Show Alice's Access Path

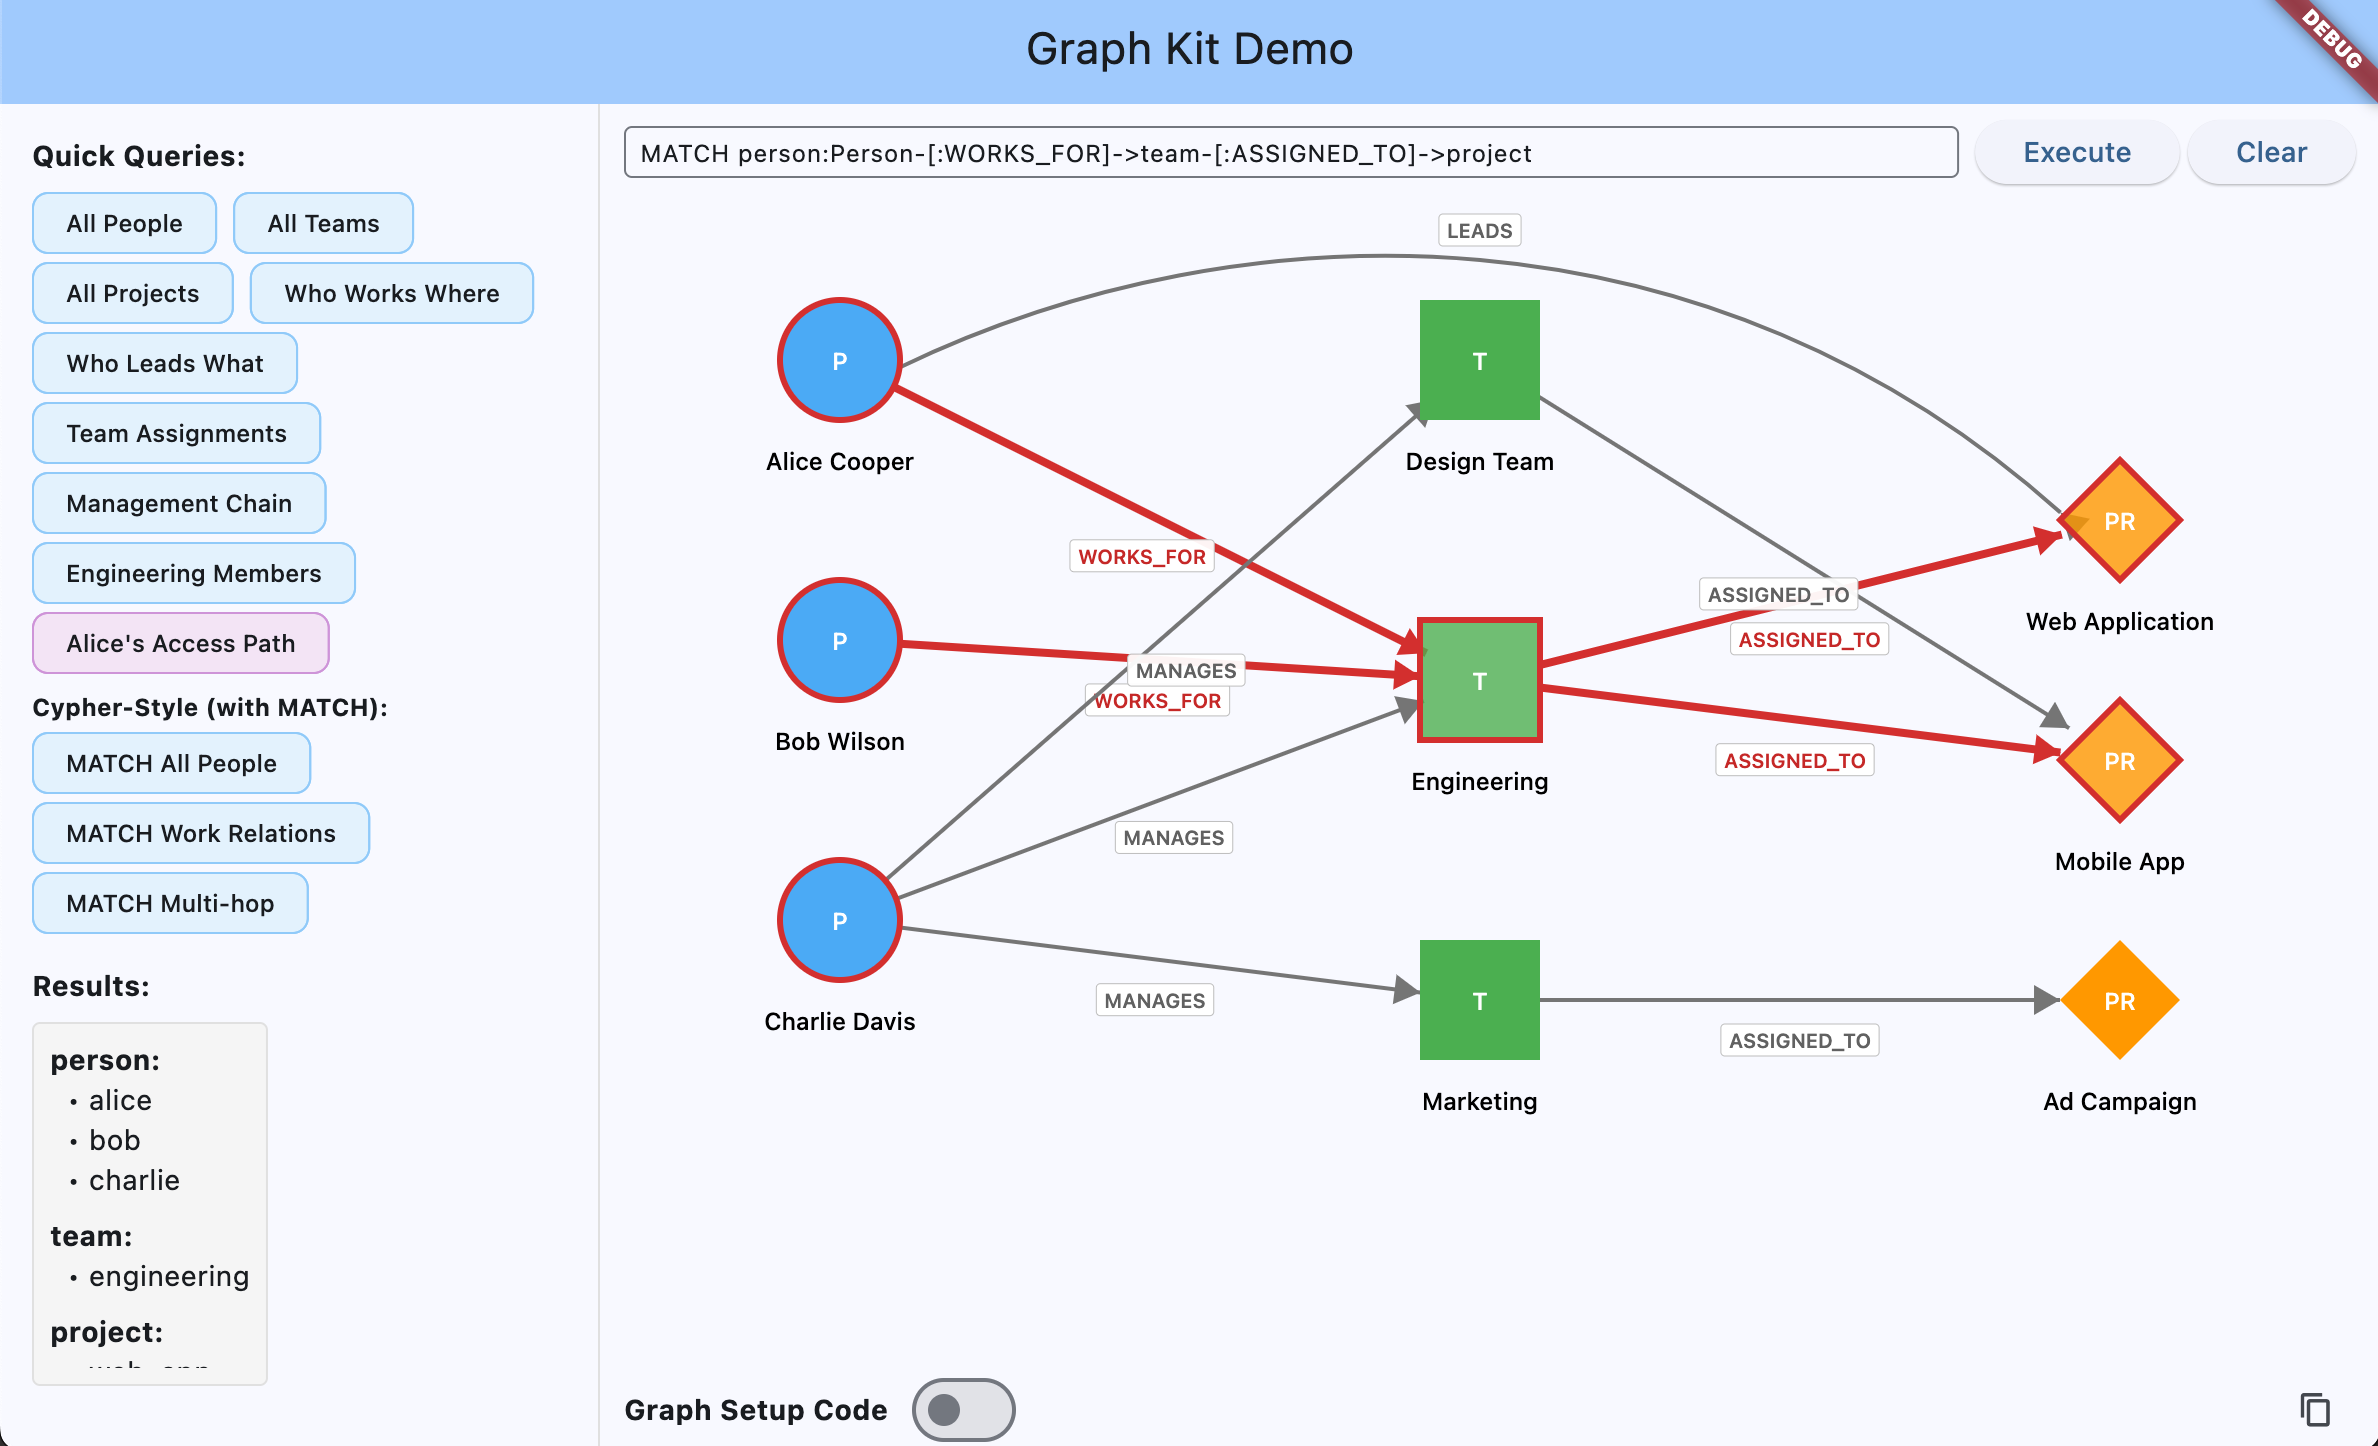[x=180, y=643]
